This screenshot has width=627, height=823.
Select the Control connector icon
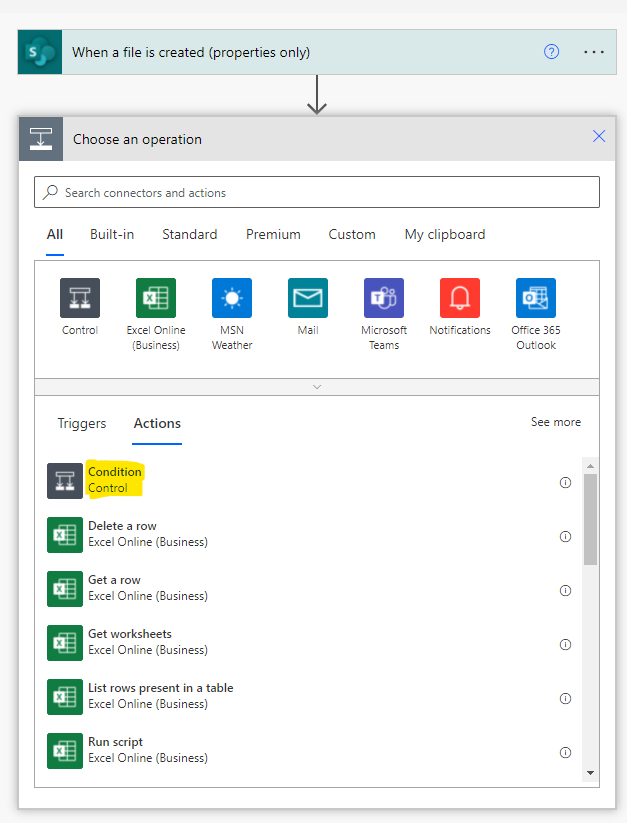coord(80,298)
